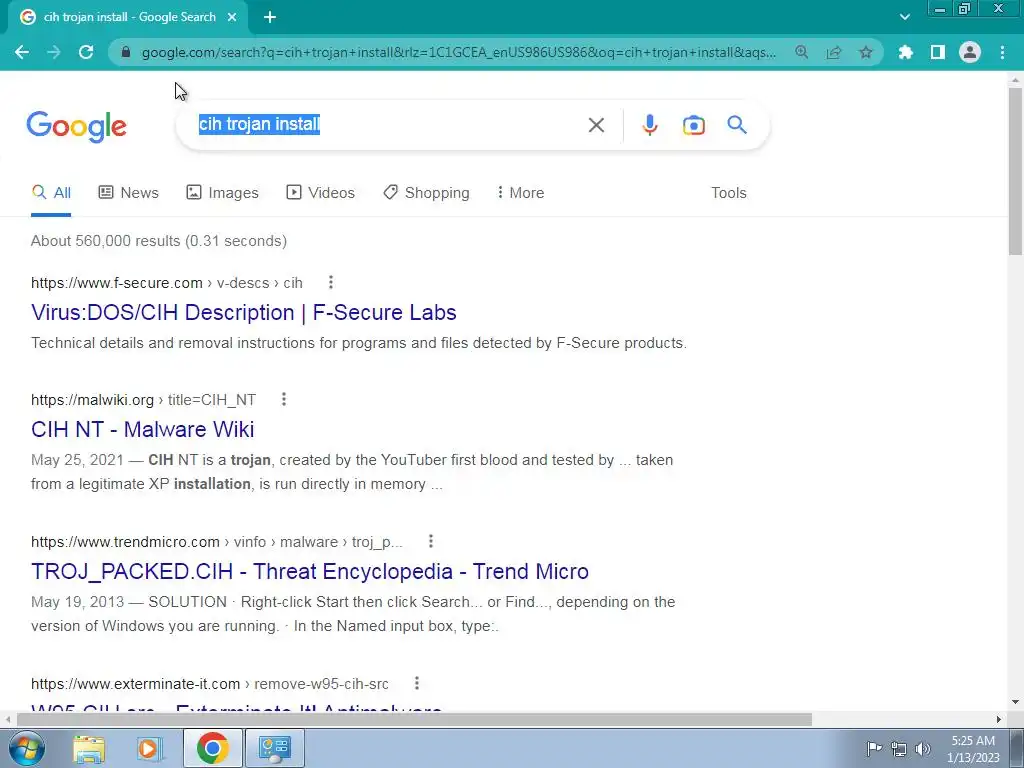Expand the More search options menu

pos(520,193)
